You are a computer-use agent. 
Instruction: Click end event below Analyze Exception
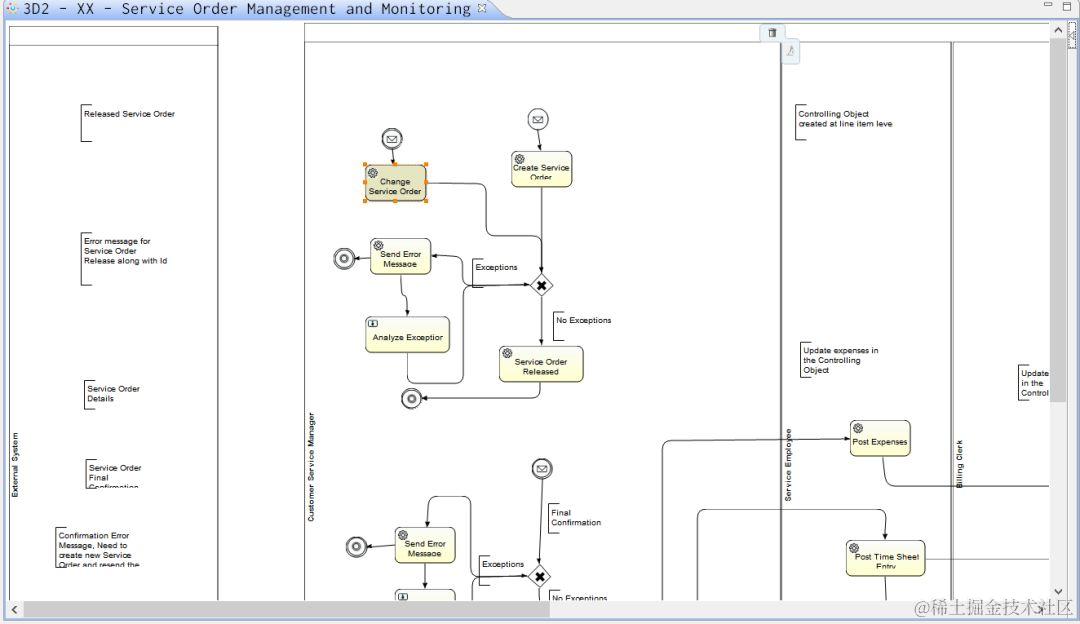pos(411,398)
